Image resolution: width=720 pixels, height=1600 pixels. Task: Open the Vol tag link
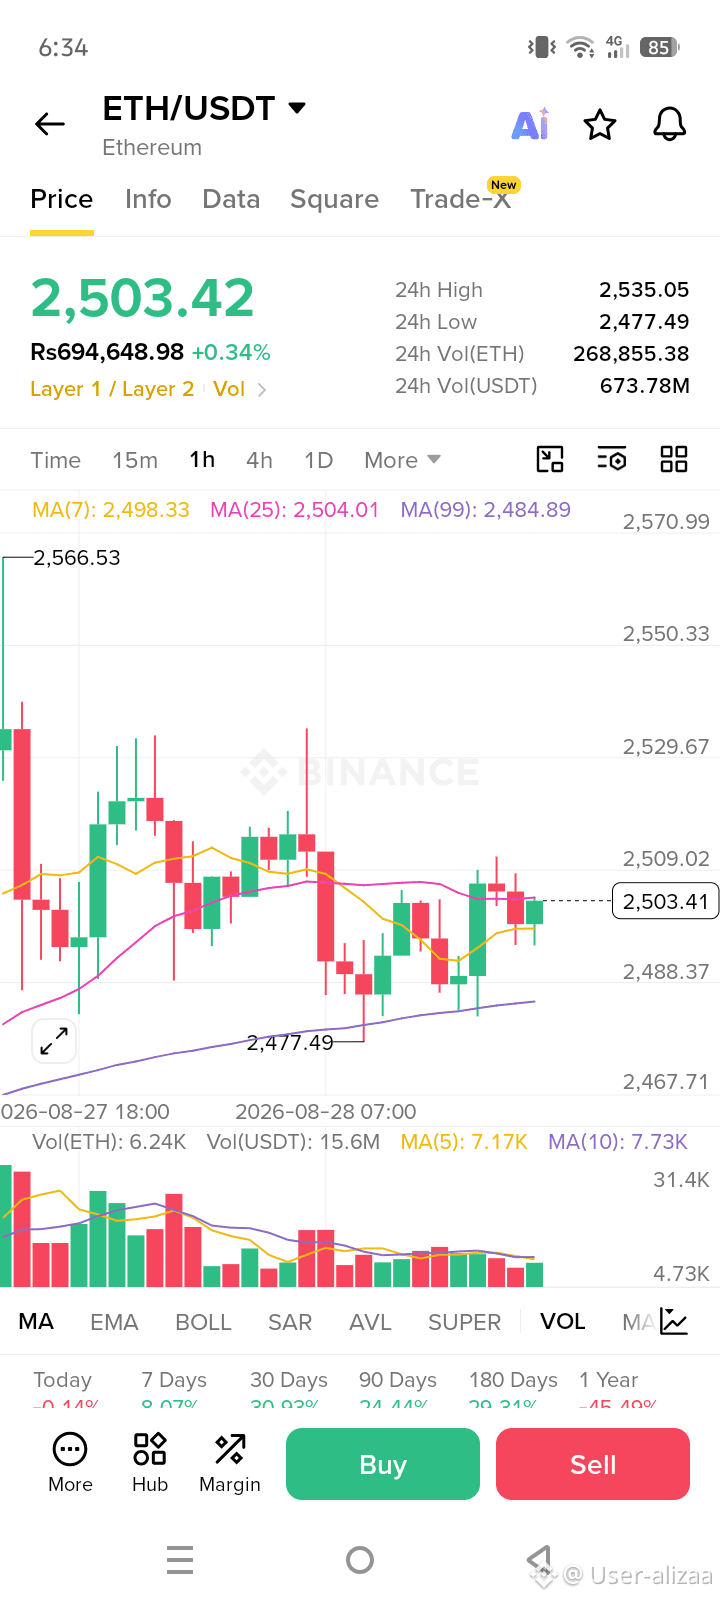229,389
